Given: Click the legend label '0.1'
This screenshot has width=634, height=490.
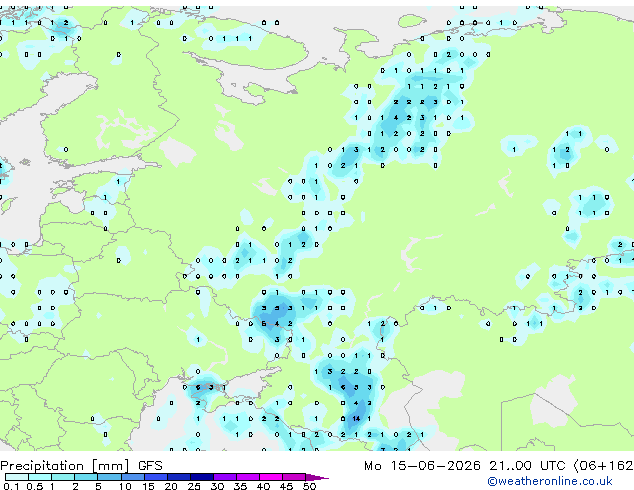Looking at the screenshot, I should (12, 486).
